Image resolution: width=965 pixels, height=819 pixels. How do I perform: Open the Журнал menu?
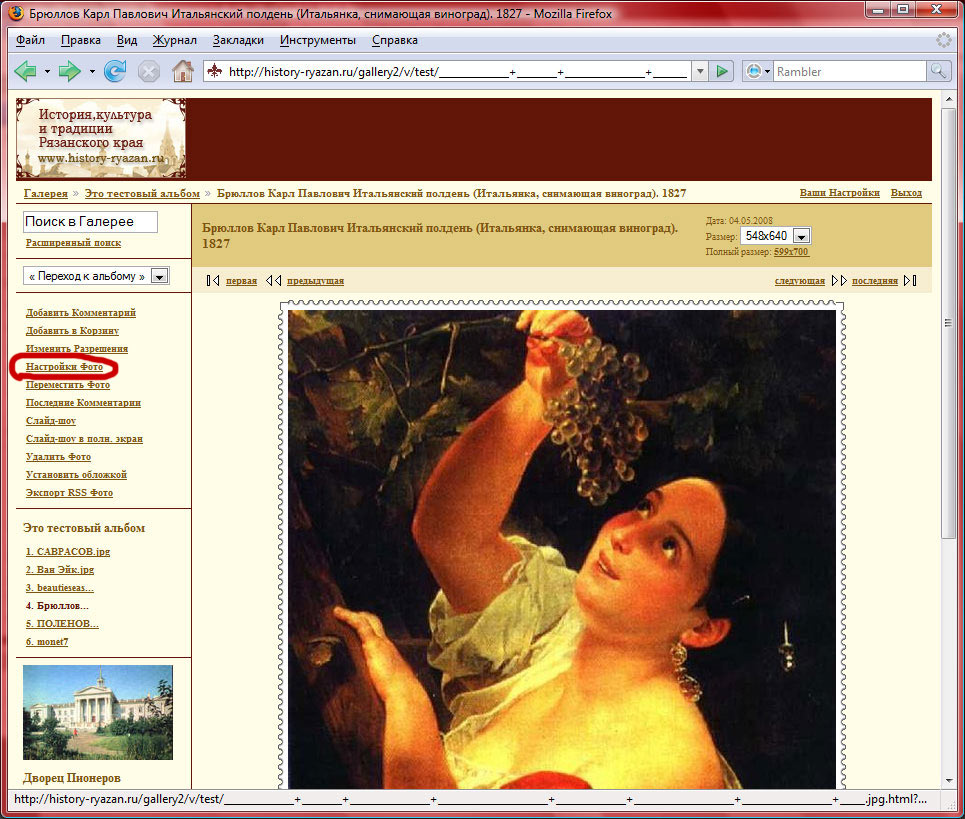[175, 40]
